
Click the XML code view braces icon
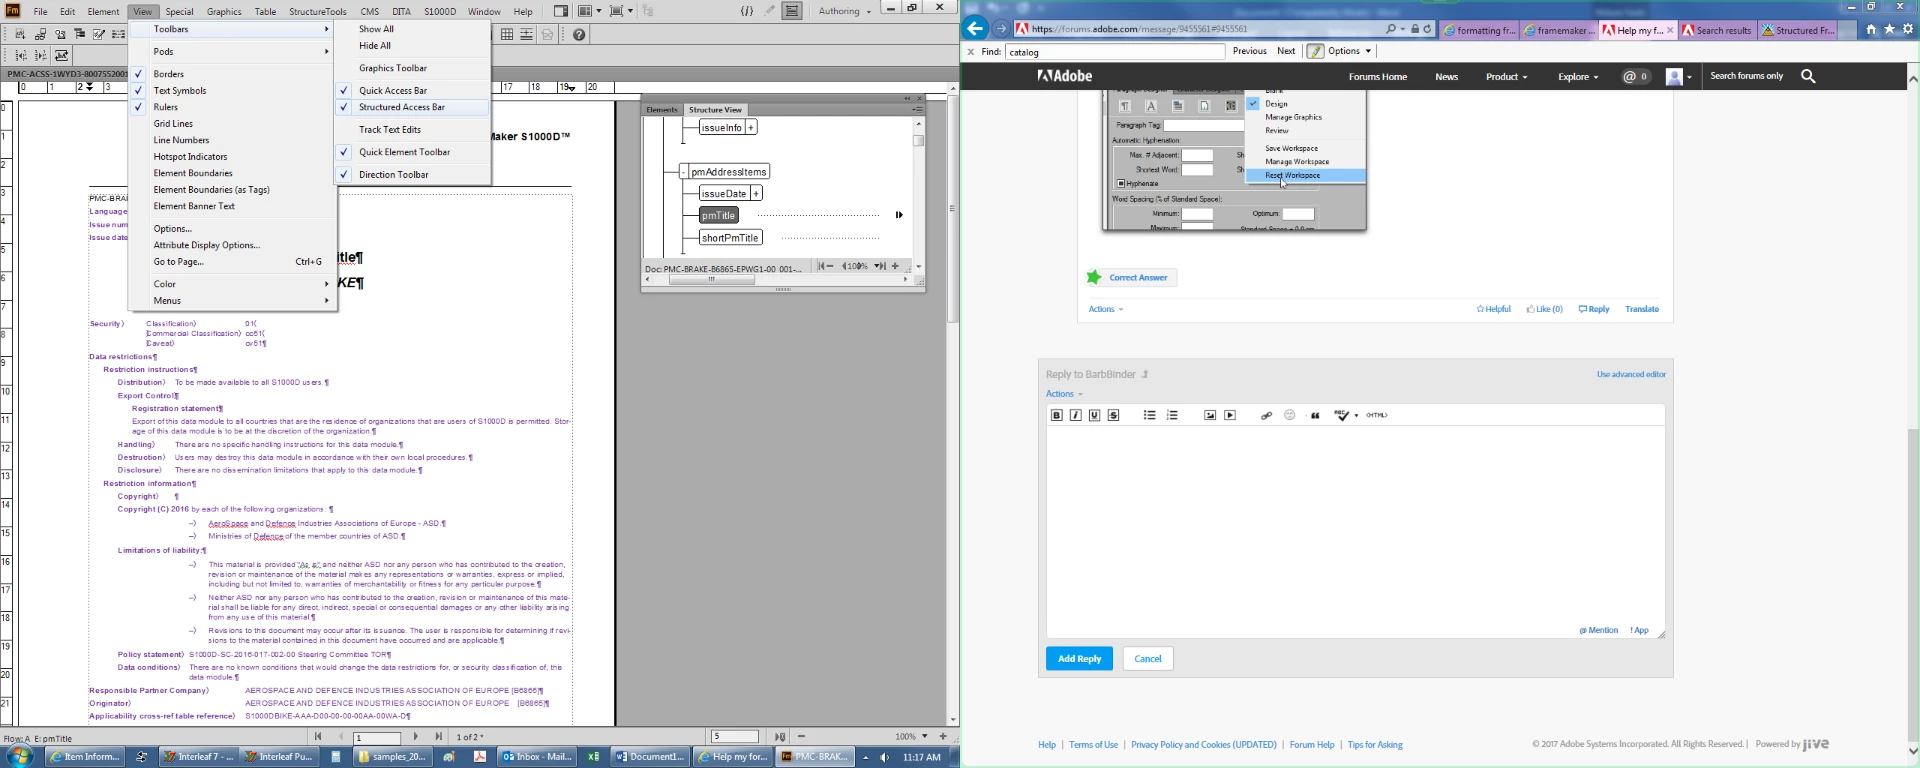pos(747,11)
